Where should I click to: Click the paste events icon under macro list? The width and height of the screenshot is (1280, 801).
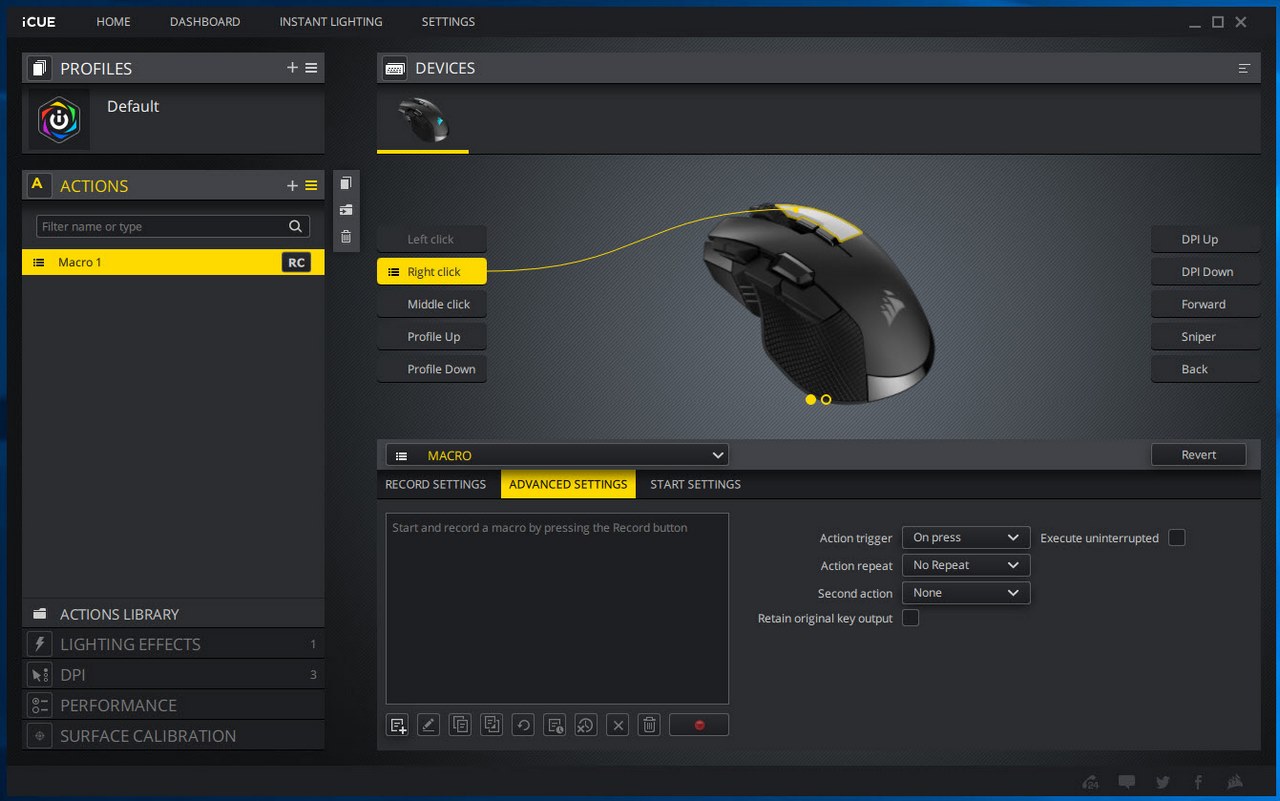pyautogui.click(x=492, y=725)
